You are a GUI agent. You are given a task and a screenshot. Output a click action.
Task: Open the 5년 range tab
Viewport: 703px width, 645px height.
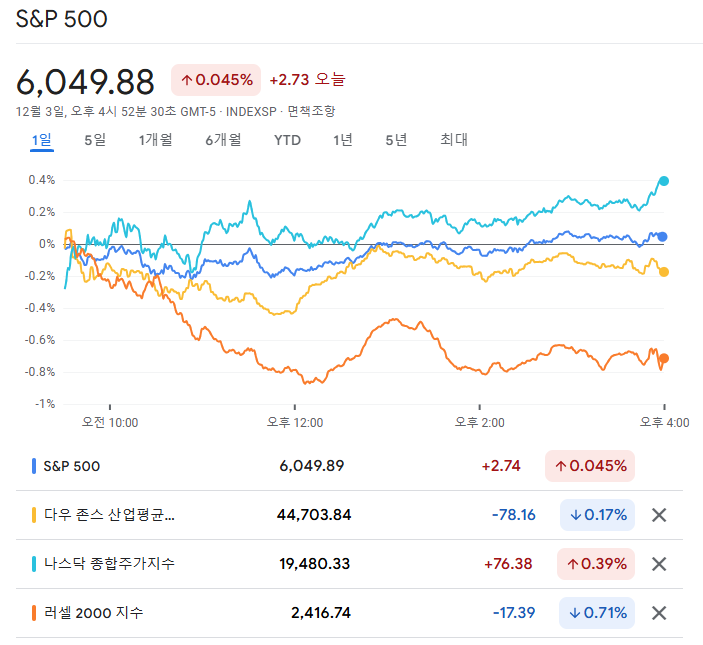pos(396,140)
